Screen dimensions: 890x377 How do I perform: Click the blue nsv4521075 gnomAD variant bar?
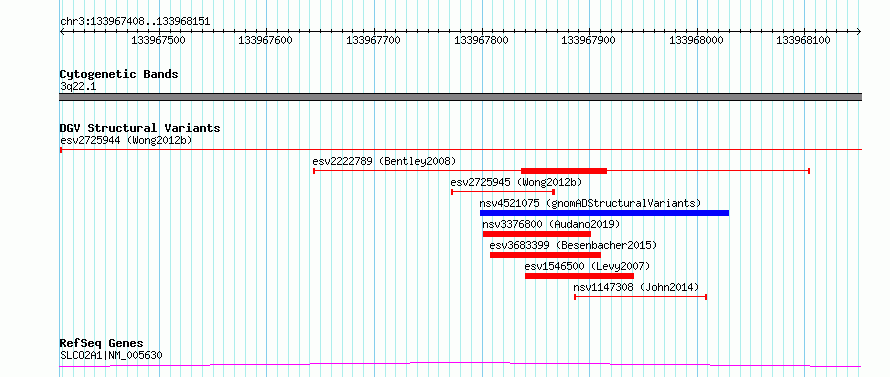click(x=604, y=213)
